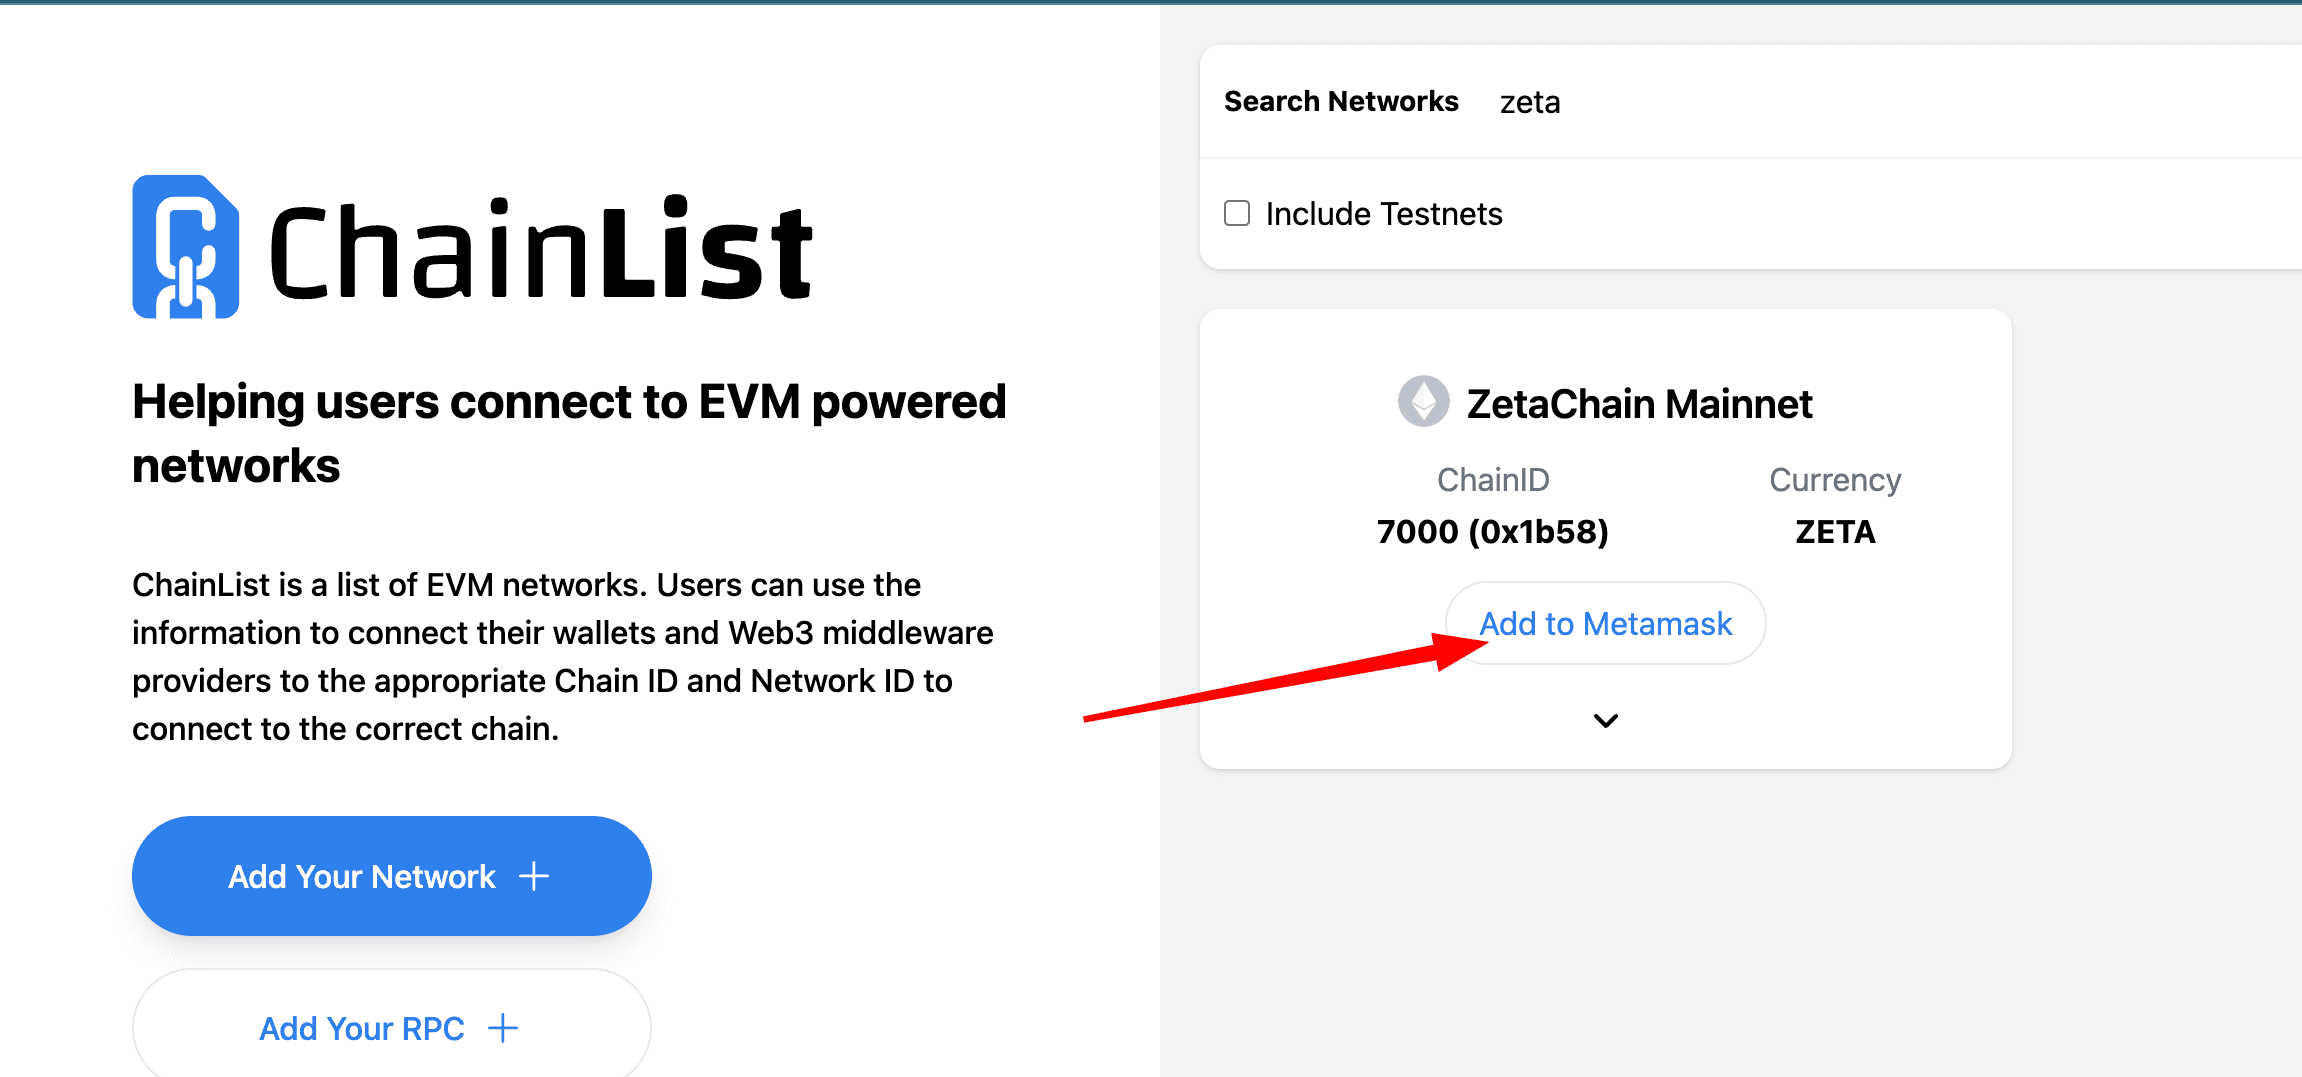Click the plus icon in Add Your Network
Image resolution: width=2302 pixels, height=1077 pixels.
pyautogui.click(x=534, y=876)
